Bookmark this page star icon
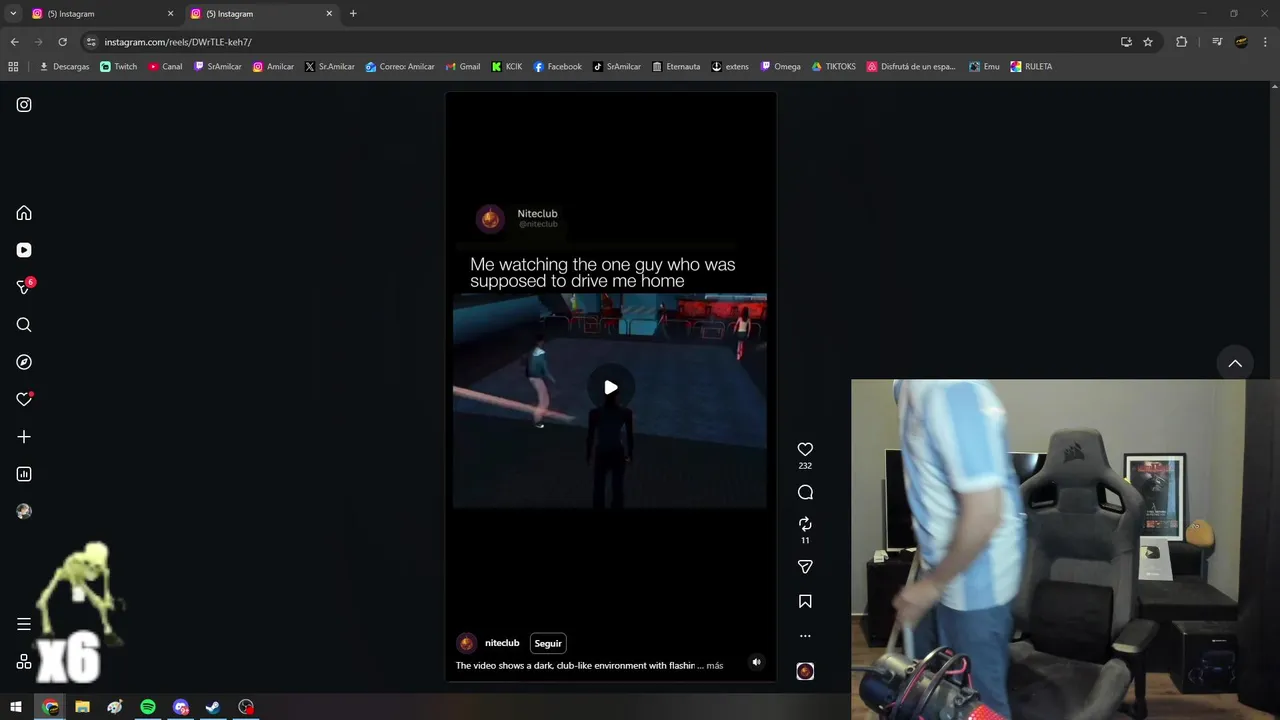Screen dimensions: 1280x720 point(1148,42)
